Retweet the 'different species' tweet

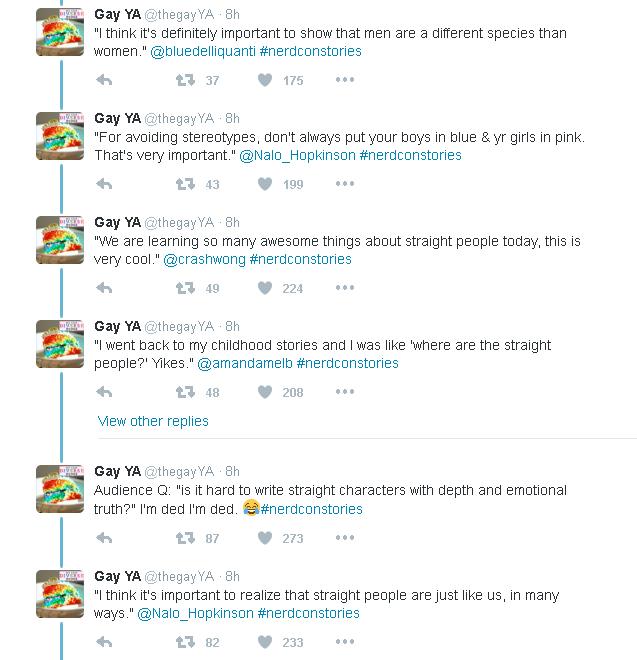point(185,80)
